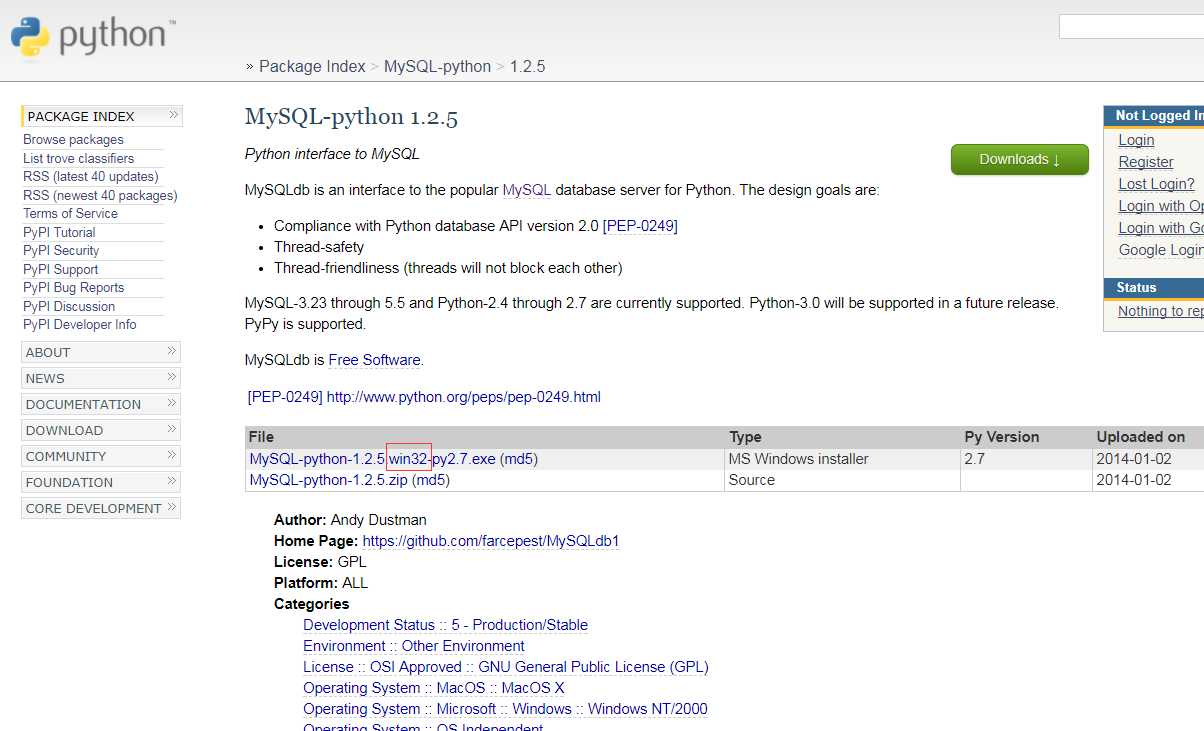Image resolution: width=1204 pixels, height=731 pixels.
Task: Open RSS (latest 40 updates) feed
Action: click(90, 177)
